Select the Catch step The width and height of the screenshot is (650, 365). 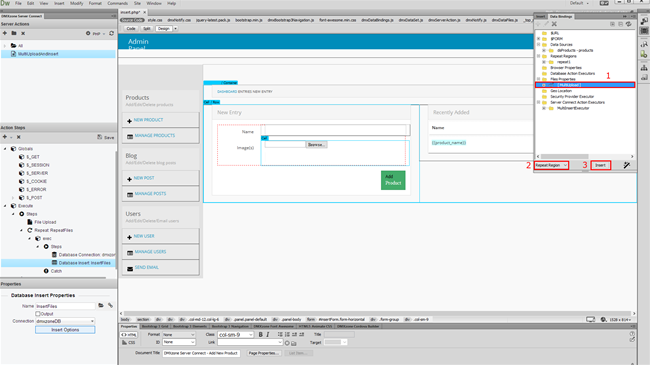tap(56, 271)
